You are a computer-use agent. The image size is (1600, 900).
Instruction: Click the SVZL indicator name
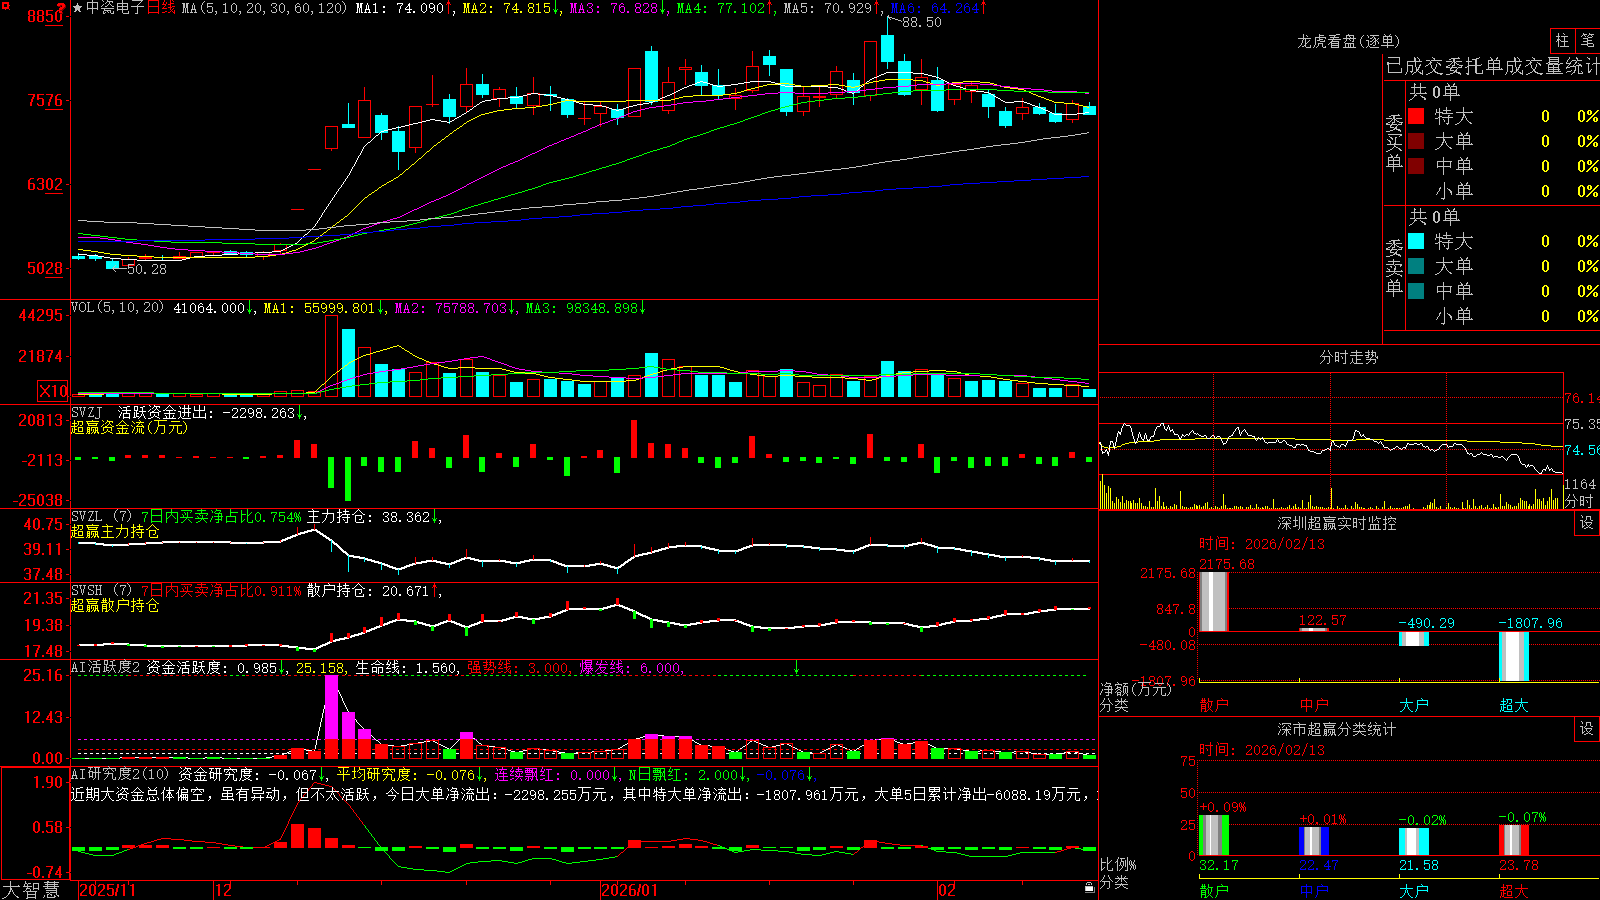[87, 516]
